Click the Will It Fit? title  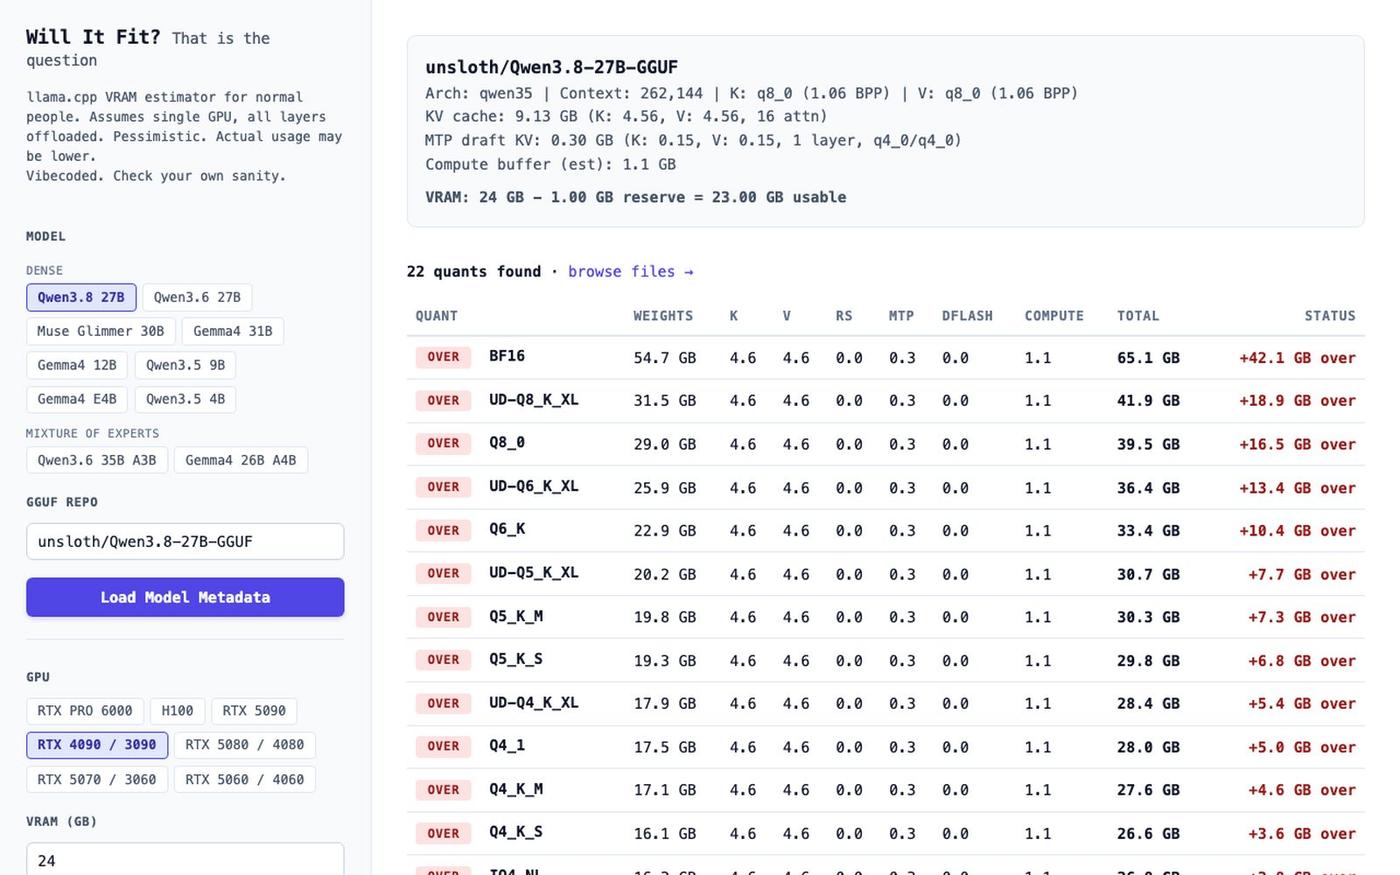click(93, 37)
